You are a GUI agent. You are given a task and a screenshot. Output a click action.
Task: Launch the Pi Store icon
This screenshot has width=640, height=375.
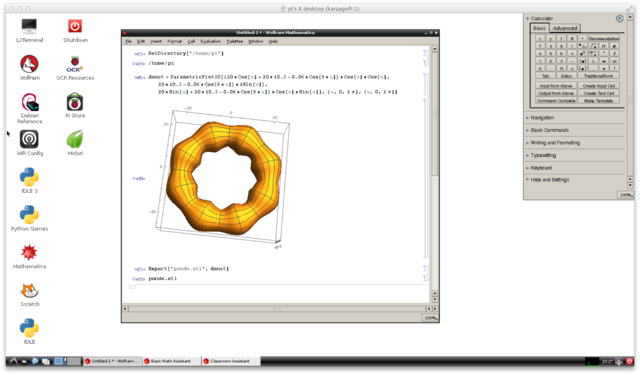(75, 105)
